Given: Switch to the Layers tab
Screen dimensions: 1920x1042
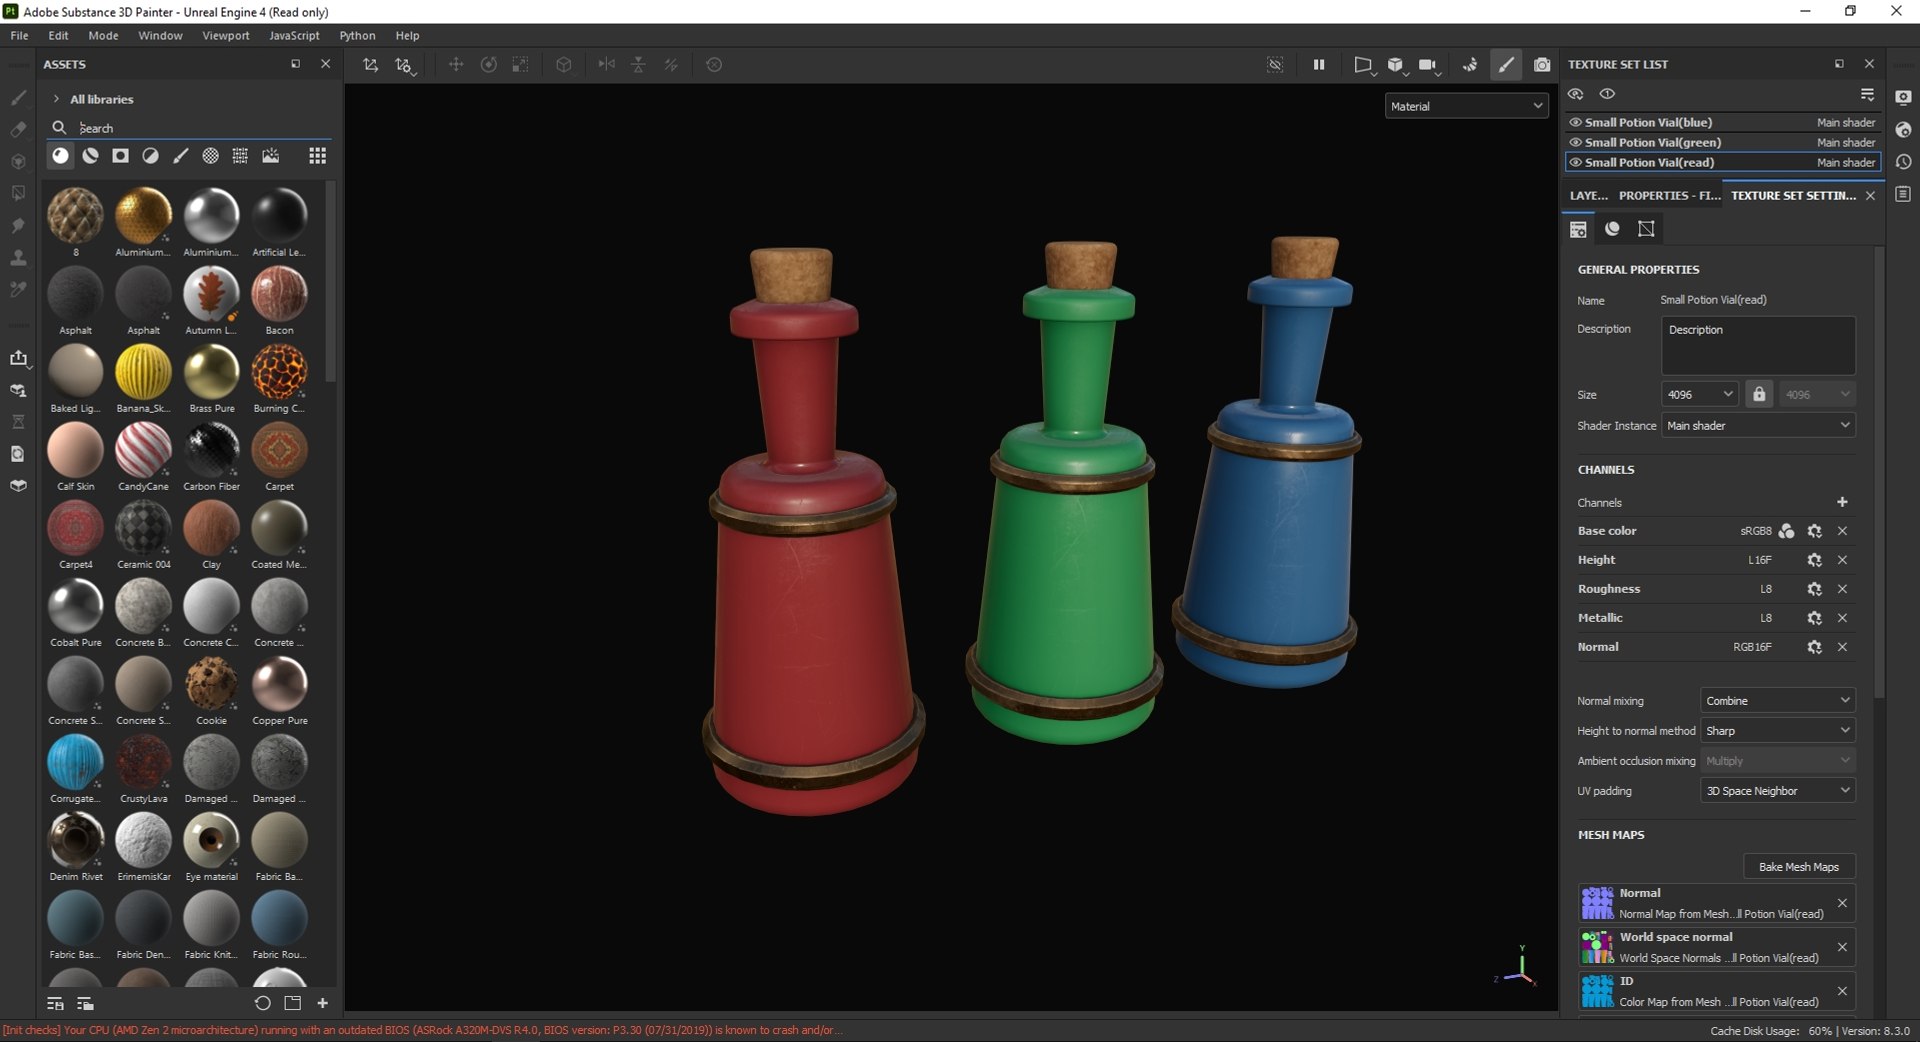Looking at the screenshot, I should (x=1588, y=196).
